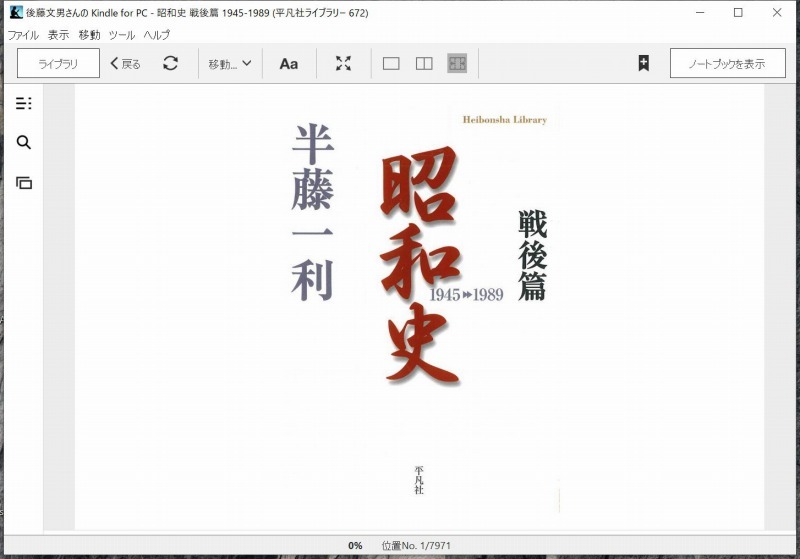Switch to single column view icon

point(391,63)
